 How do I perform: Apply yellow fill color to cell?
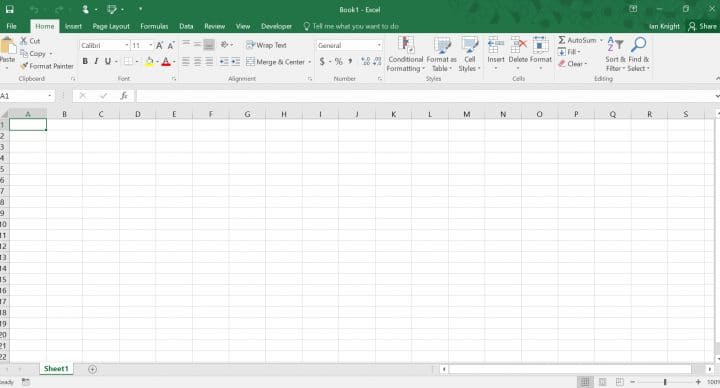149,62
